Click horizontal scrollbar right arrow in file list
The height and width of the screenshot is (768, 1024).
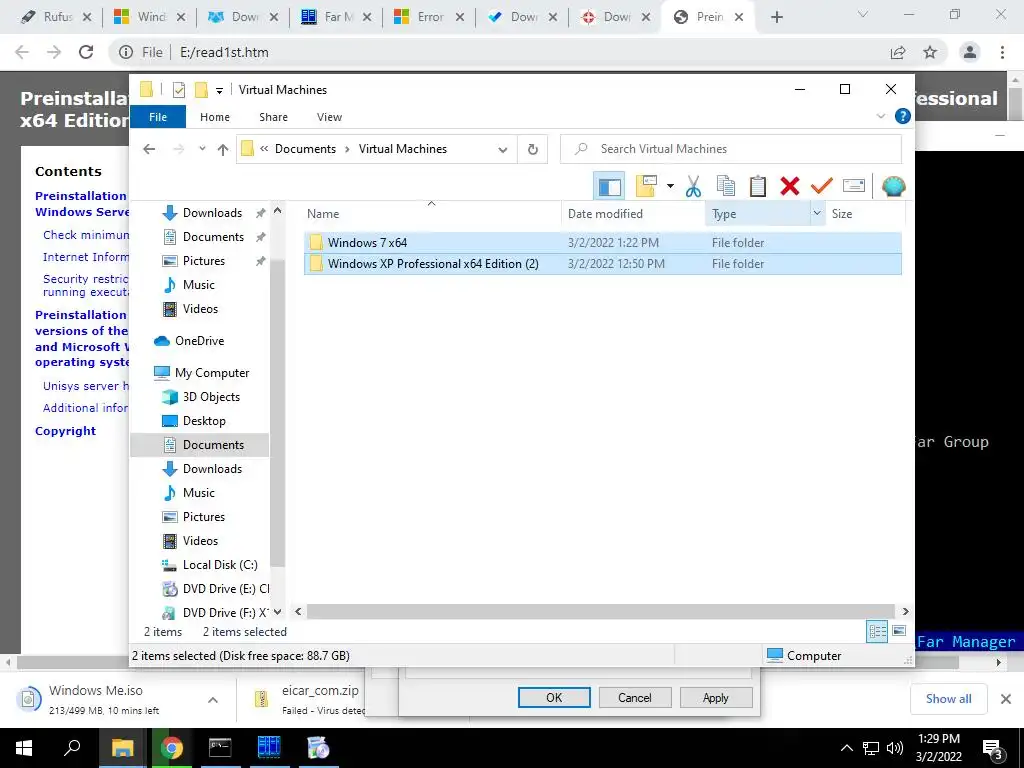click(x=905, y=612)
